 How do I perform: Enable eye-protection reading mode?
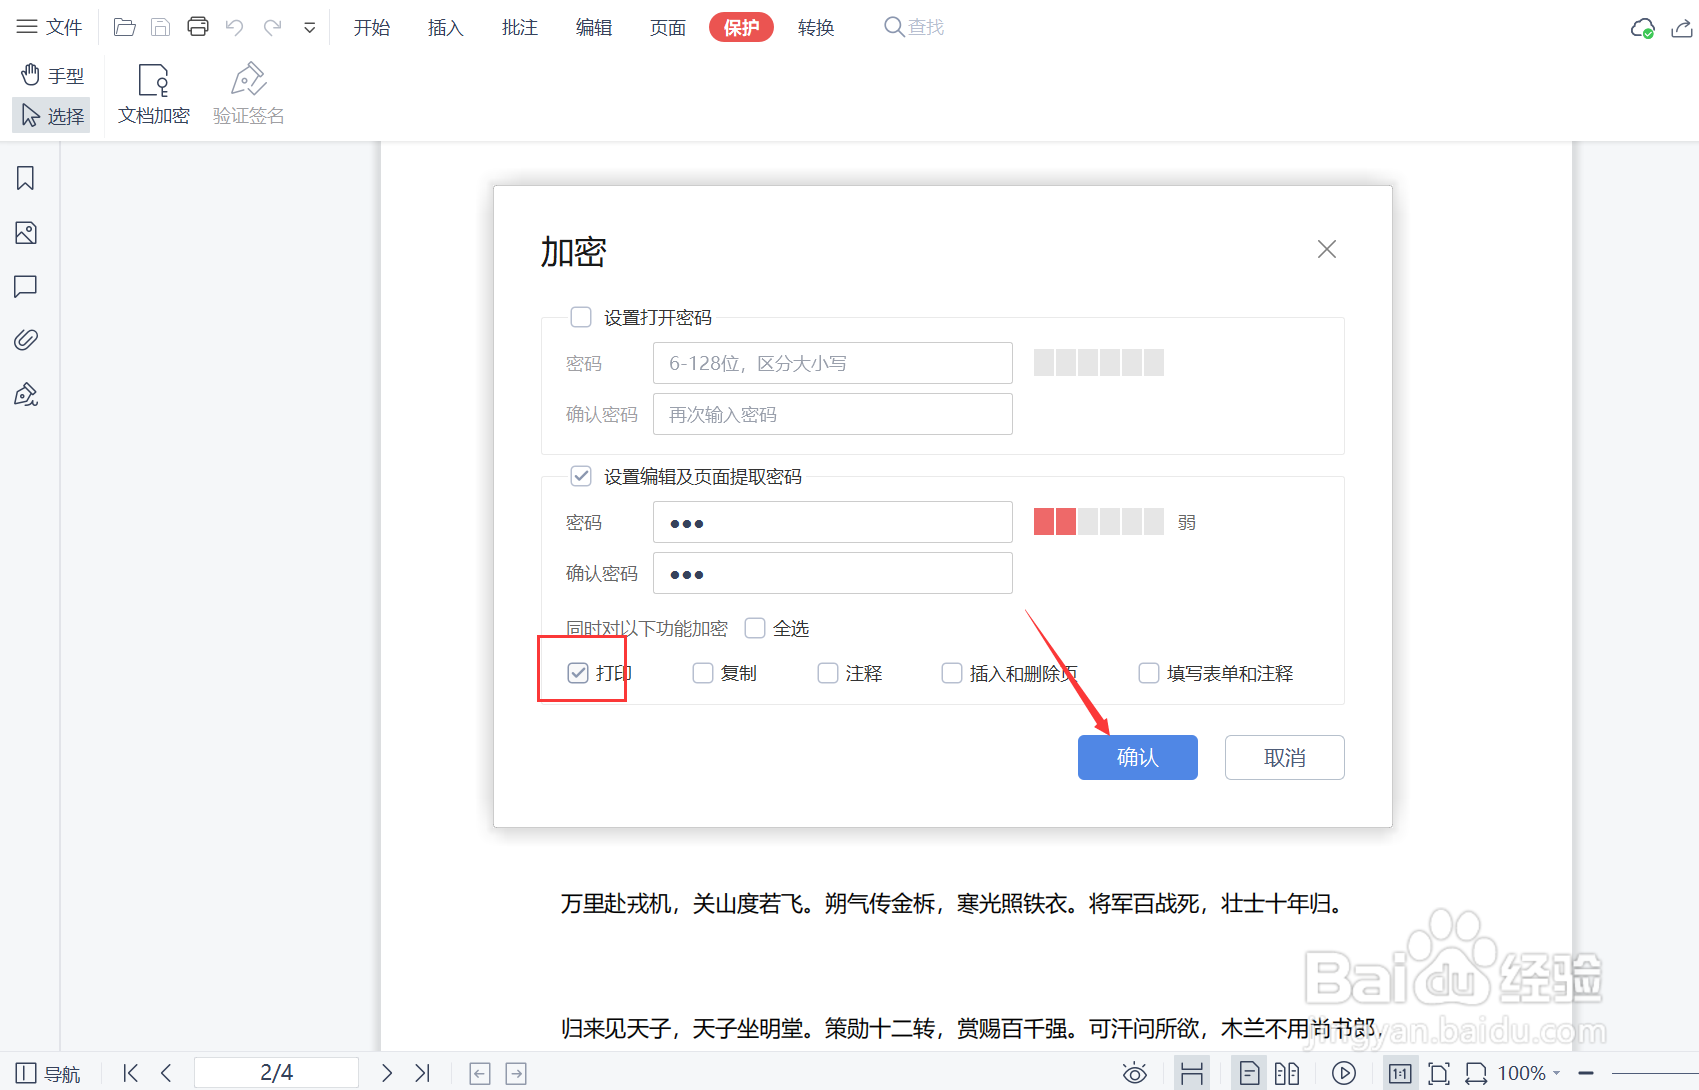coord(1134,1072)
